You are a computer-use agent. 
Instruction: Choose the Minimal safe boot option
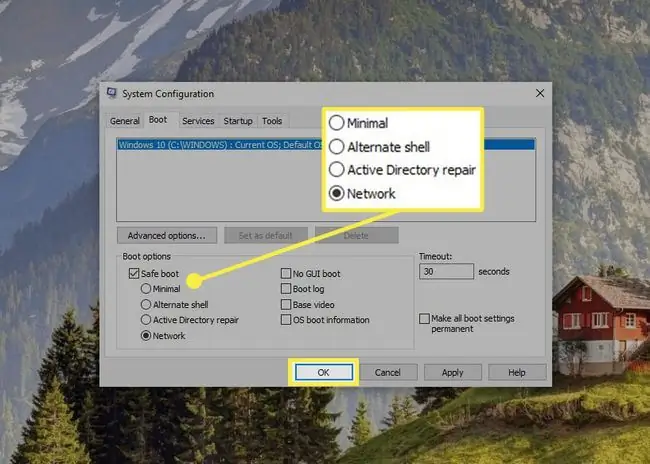point(146,289)
